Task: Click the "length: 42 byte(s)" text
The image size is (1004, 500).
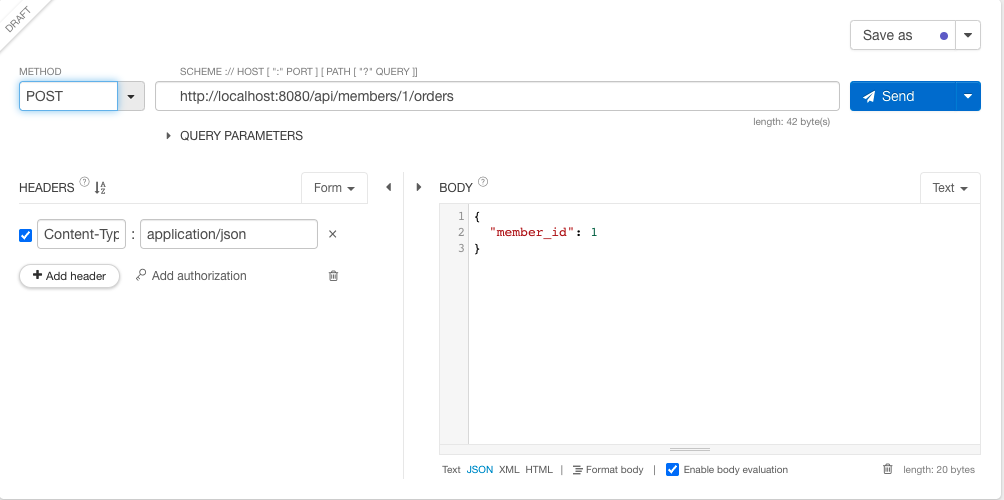Action: (791, 122)
